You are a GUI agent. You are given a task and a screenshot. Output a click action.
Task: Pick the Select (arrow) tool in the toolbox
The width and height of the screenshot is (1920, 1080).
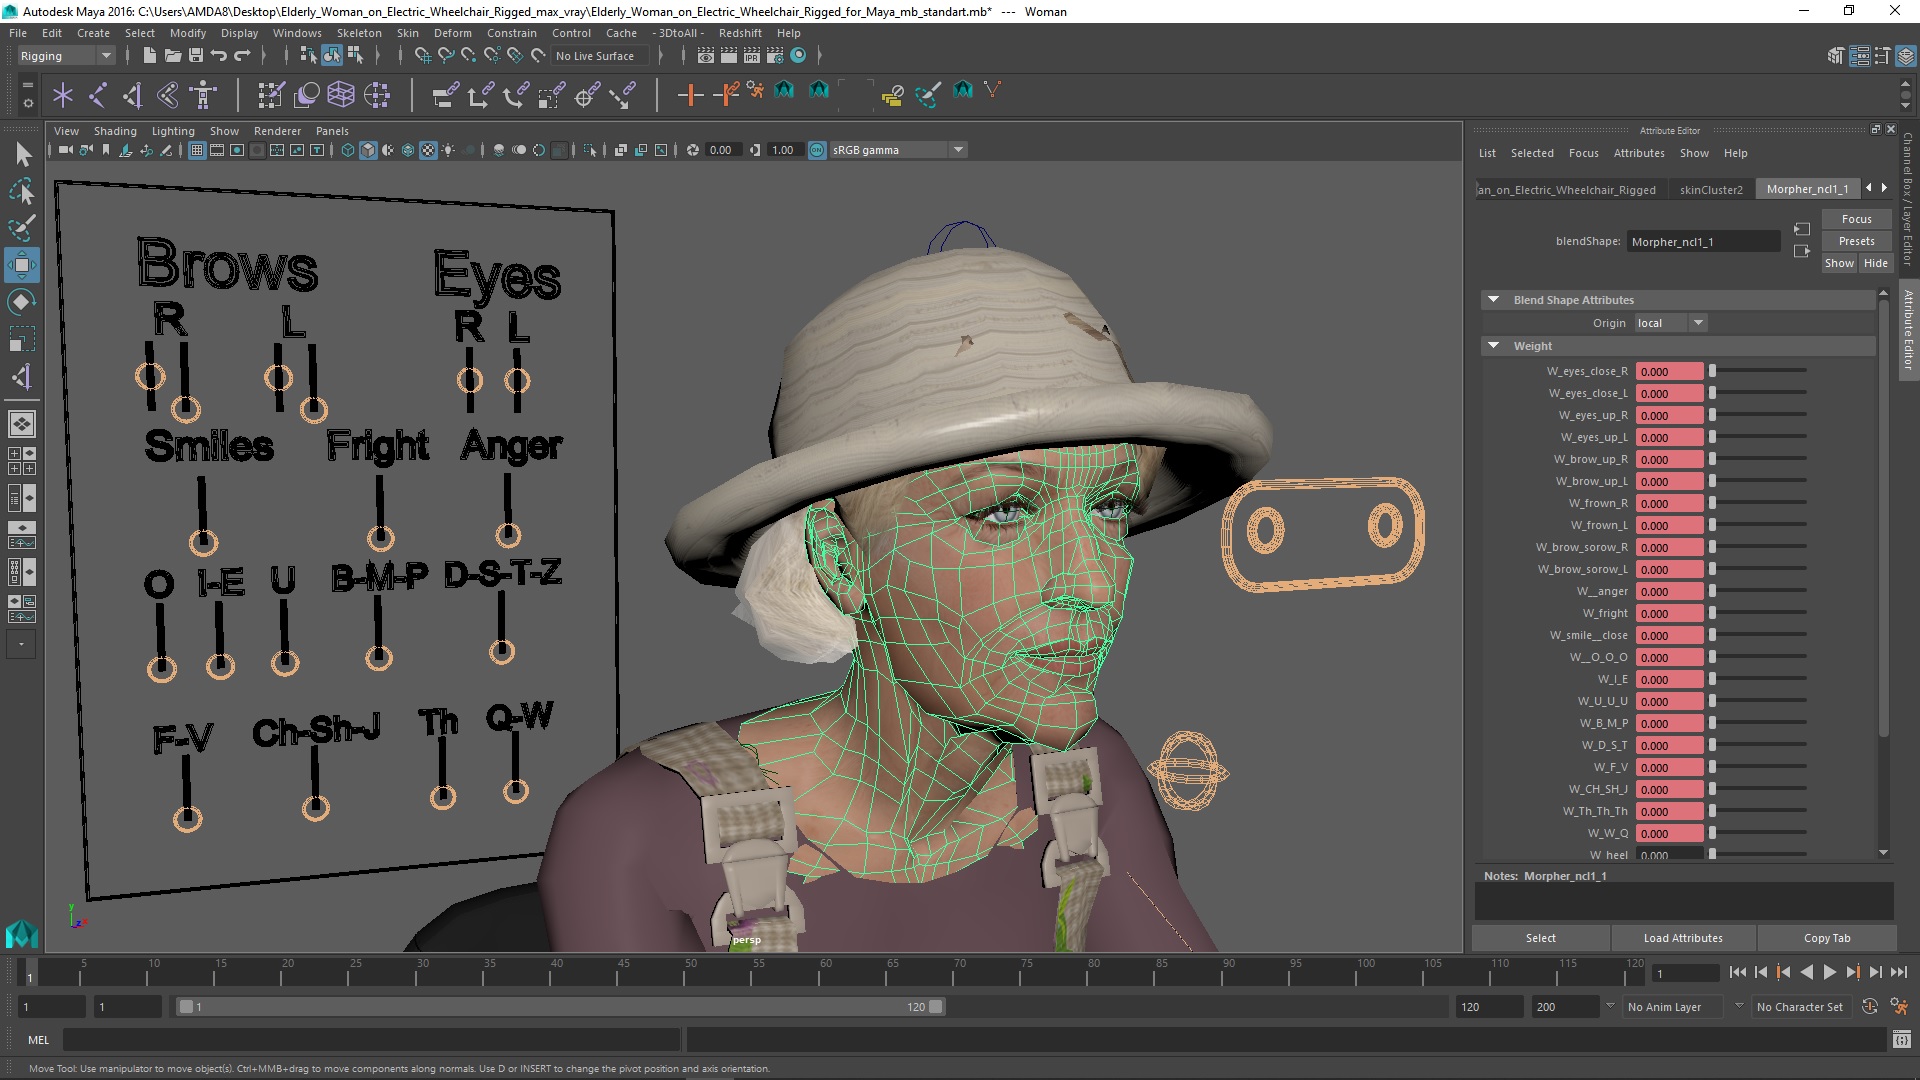(22, 154)
